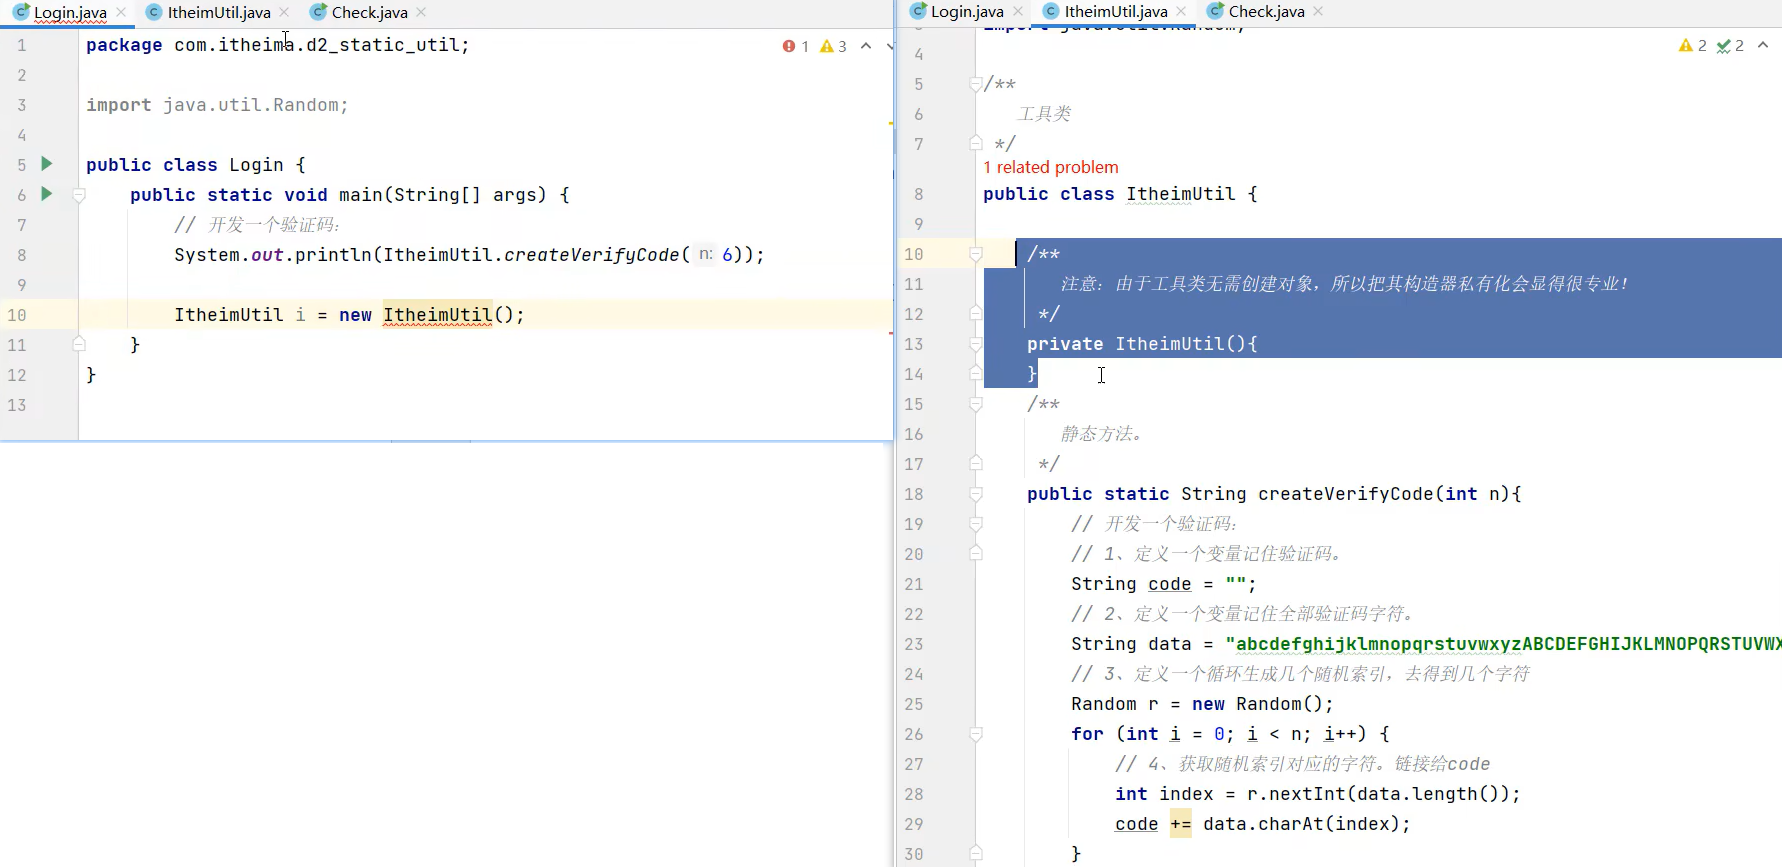Go to previous problem in left editor
This screenshot has width=1782, height=867.
[866, 46]
